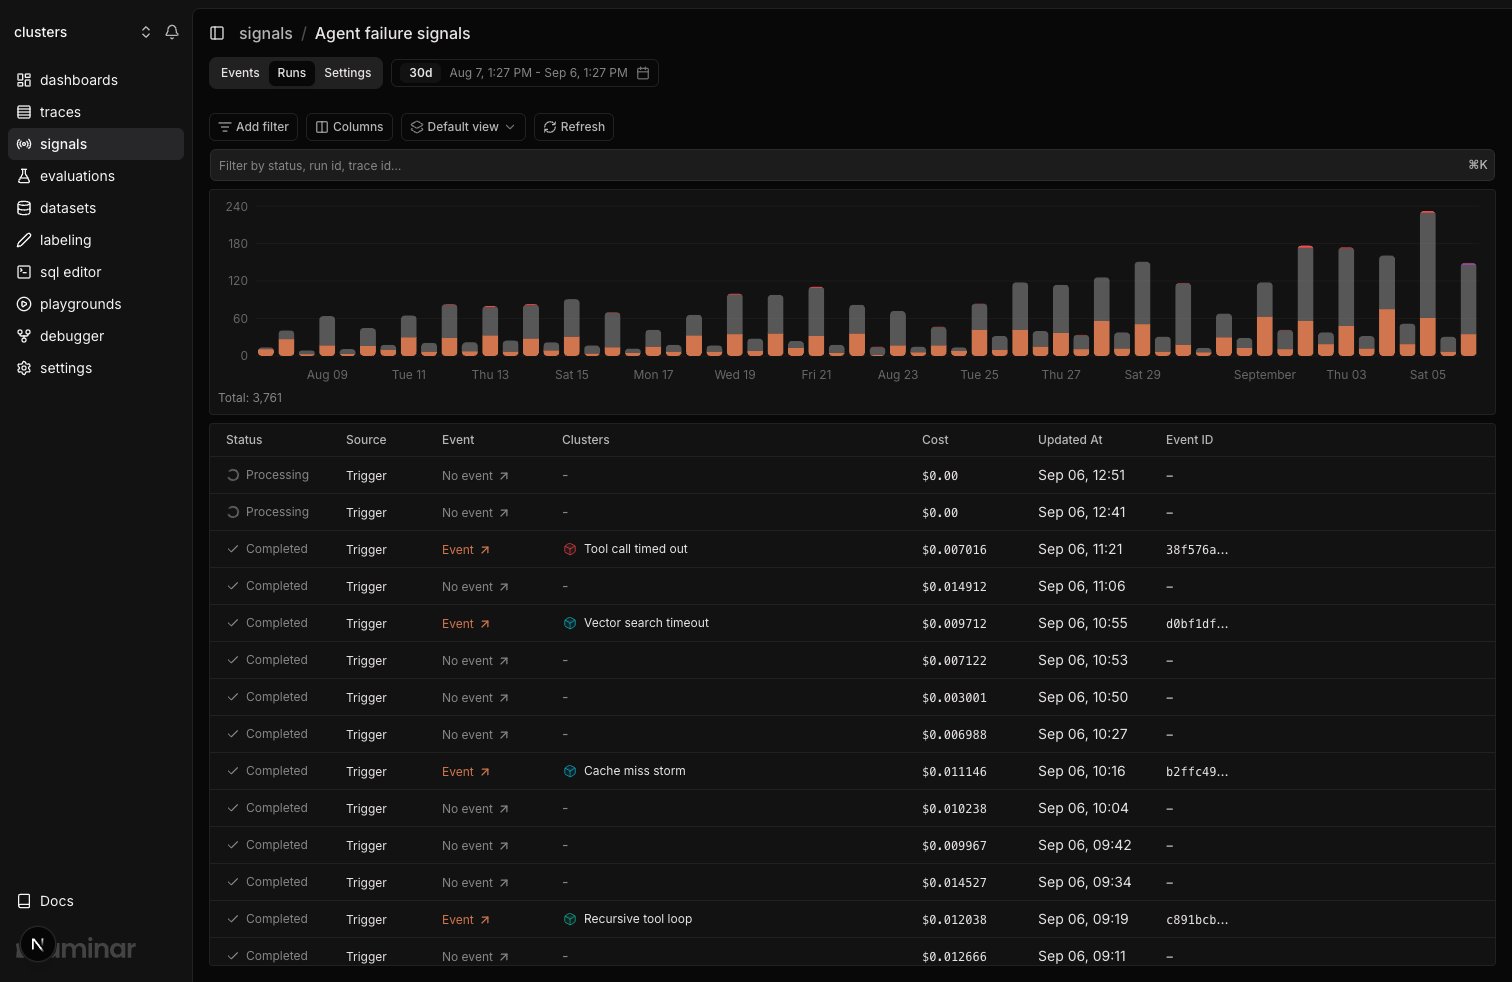The image size is (1512, 982).
Task: Click the calendar icon in date range
Action: (643, 73)
